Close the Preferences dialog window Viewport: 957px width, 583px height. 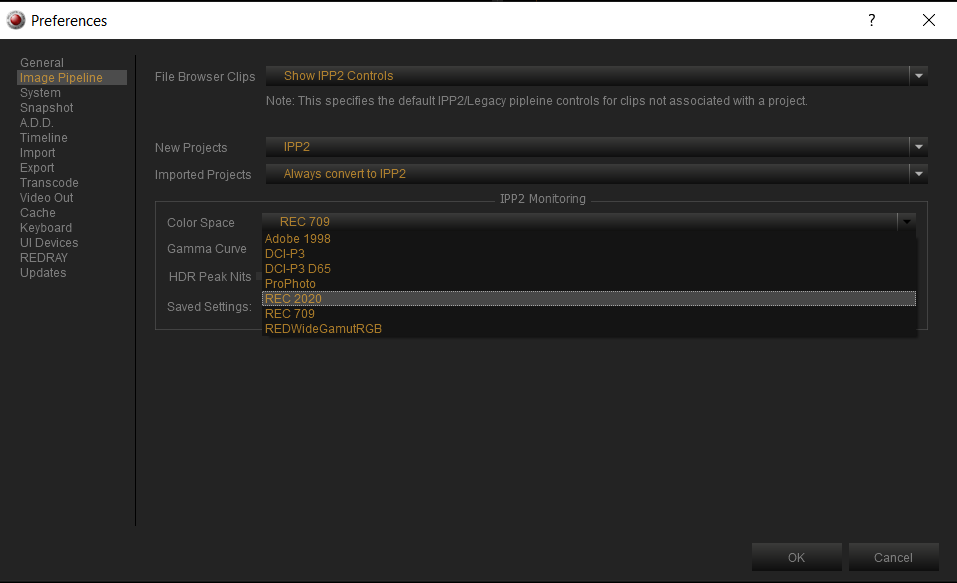coord(929,20)
